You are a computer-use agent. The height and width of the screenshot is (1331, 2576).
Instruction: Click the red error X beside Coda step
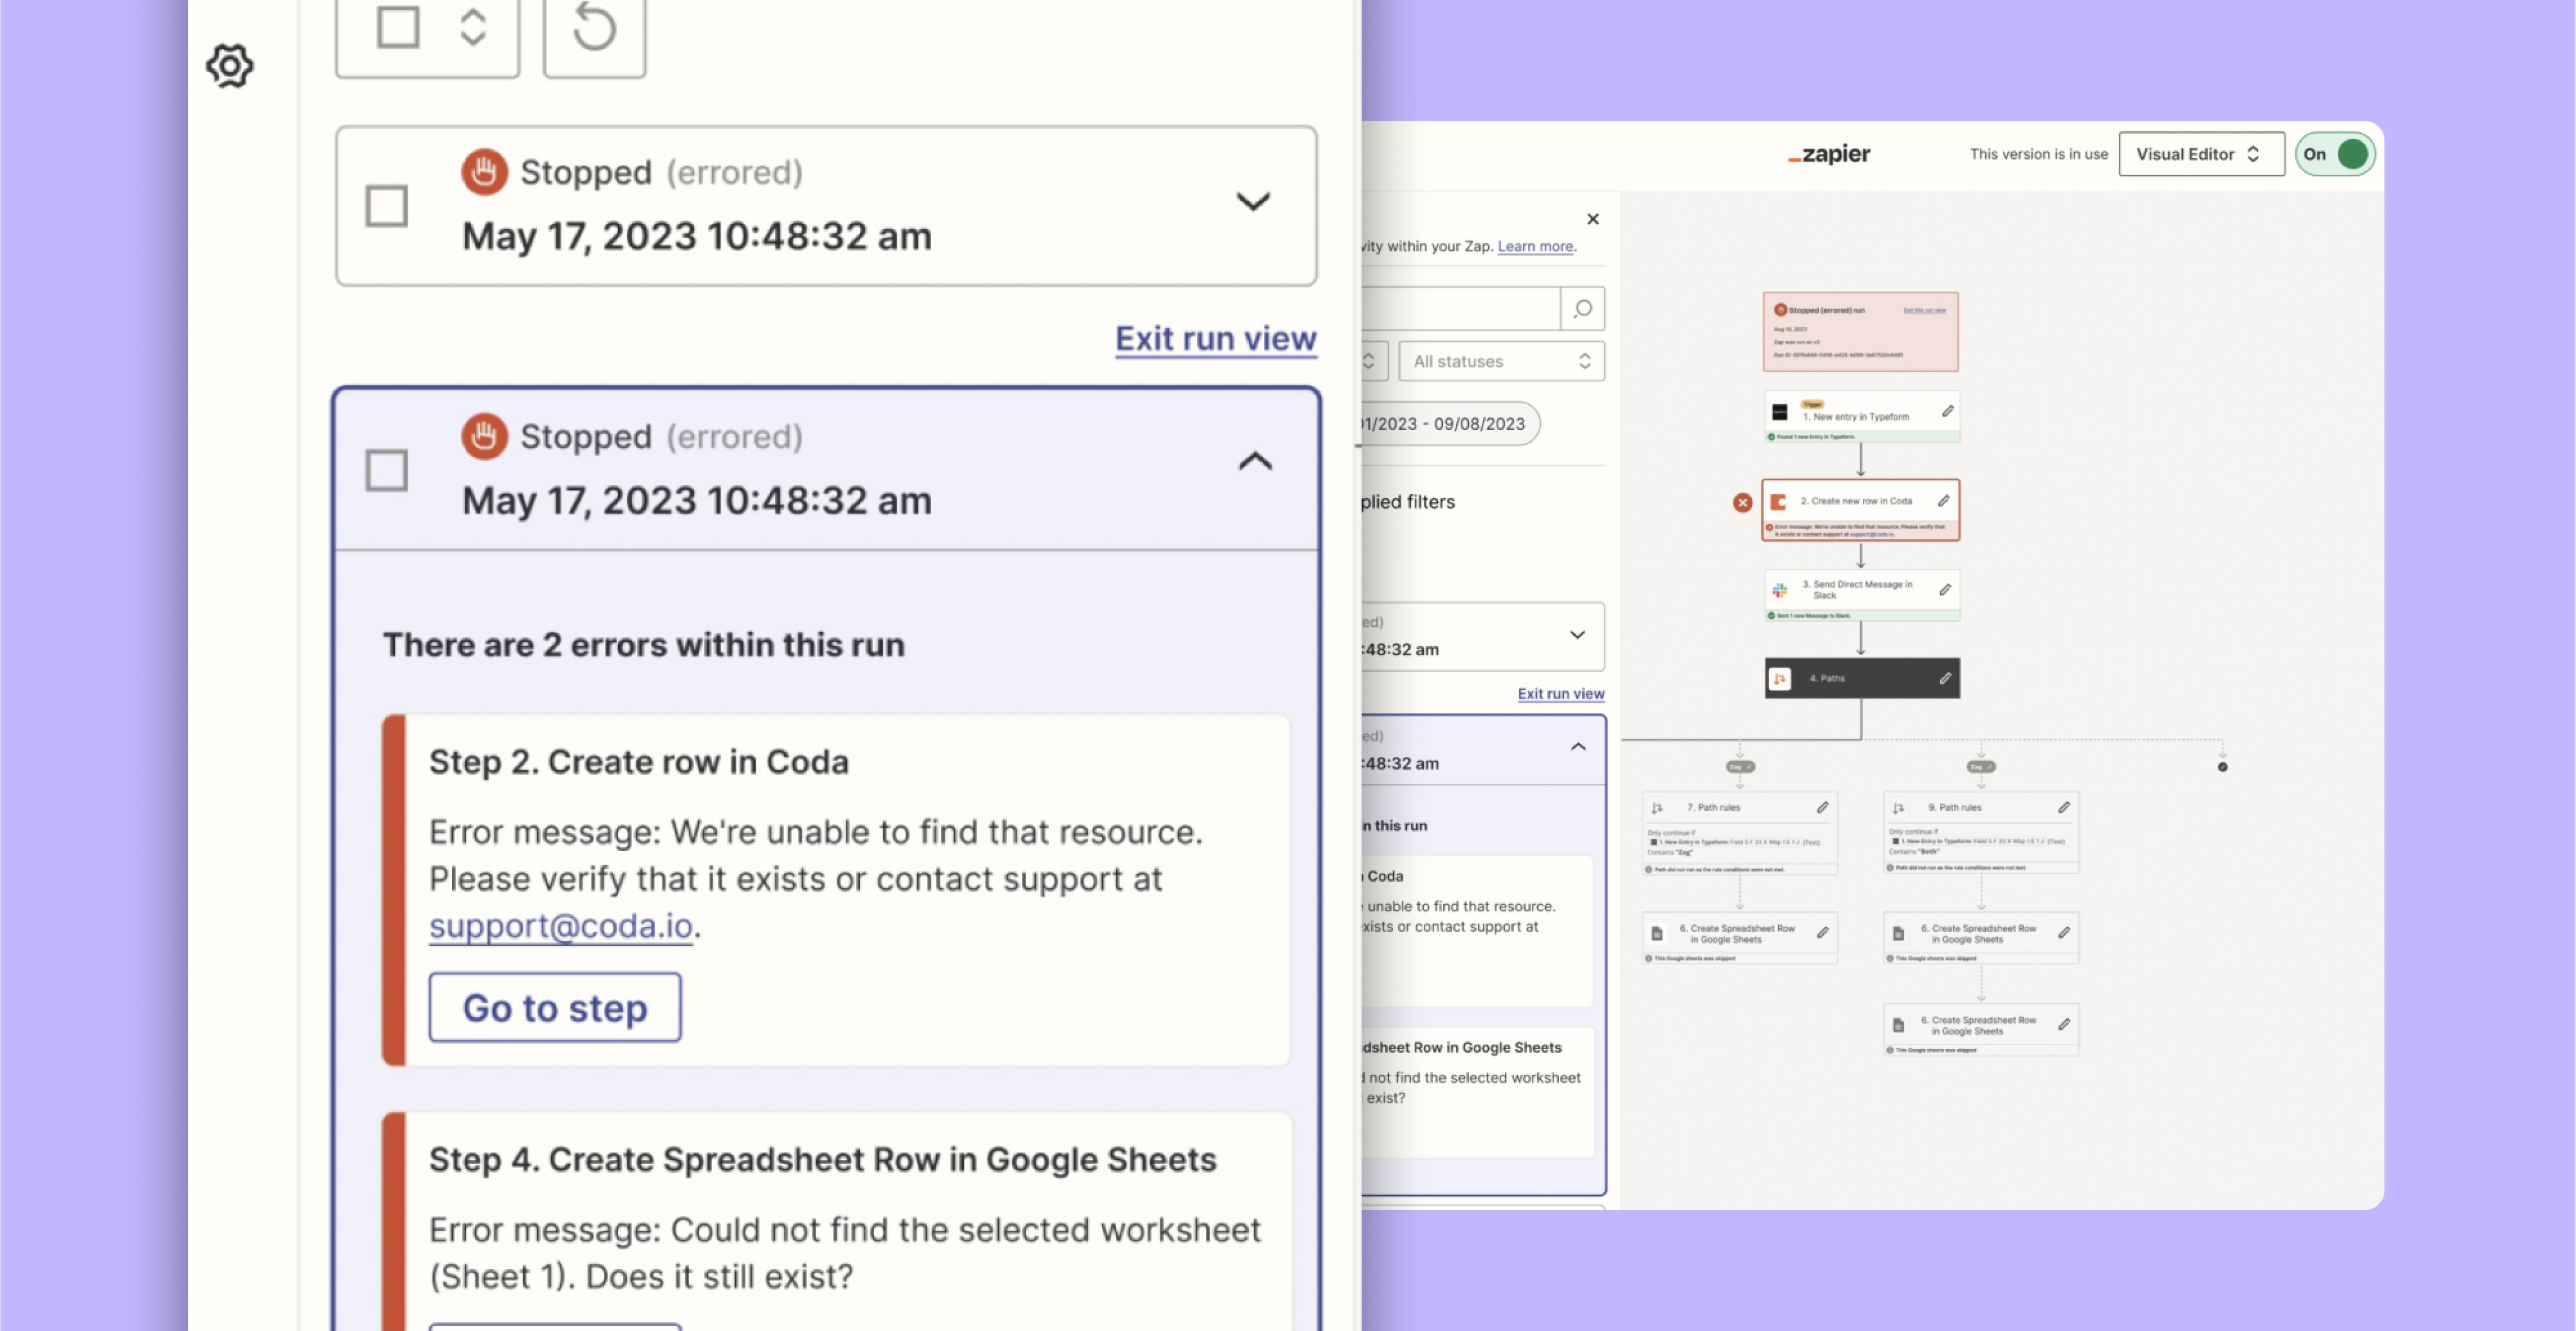pos(1742,503)
